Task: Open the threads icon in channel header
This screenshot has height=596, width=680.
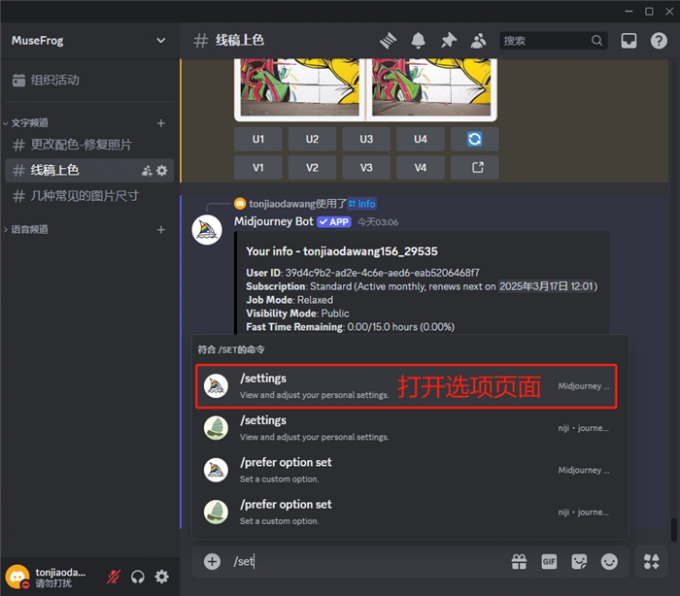Action: [x=388, y=41]
